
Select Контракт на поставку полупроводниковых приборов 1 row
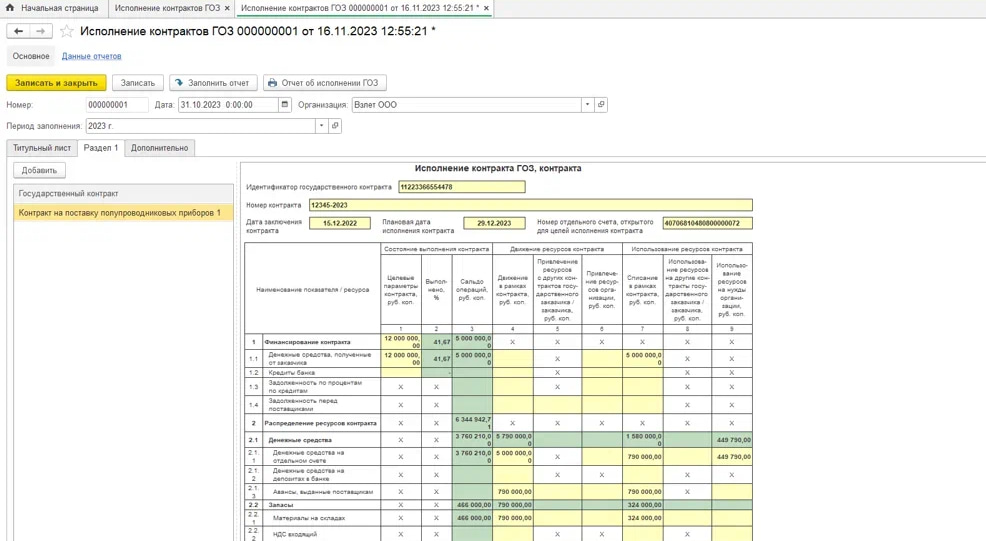coord(123,213)
